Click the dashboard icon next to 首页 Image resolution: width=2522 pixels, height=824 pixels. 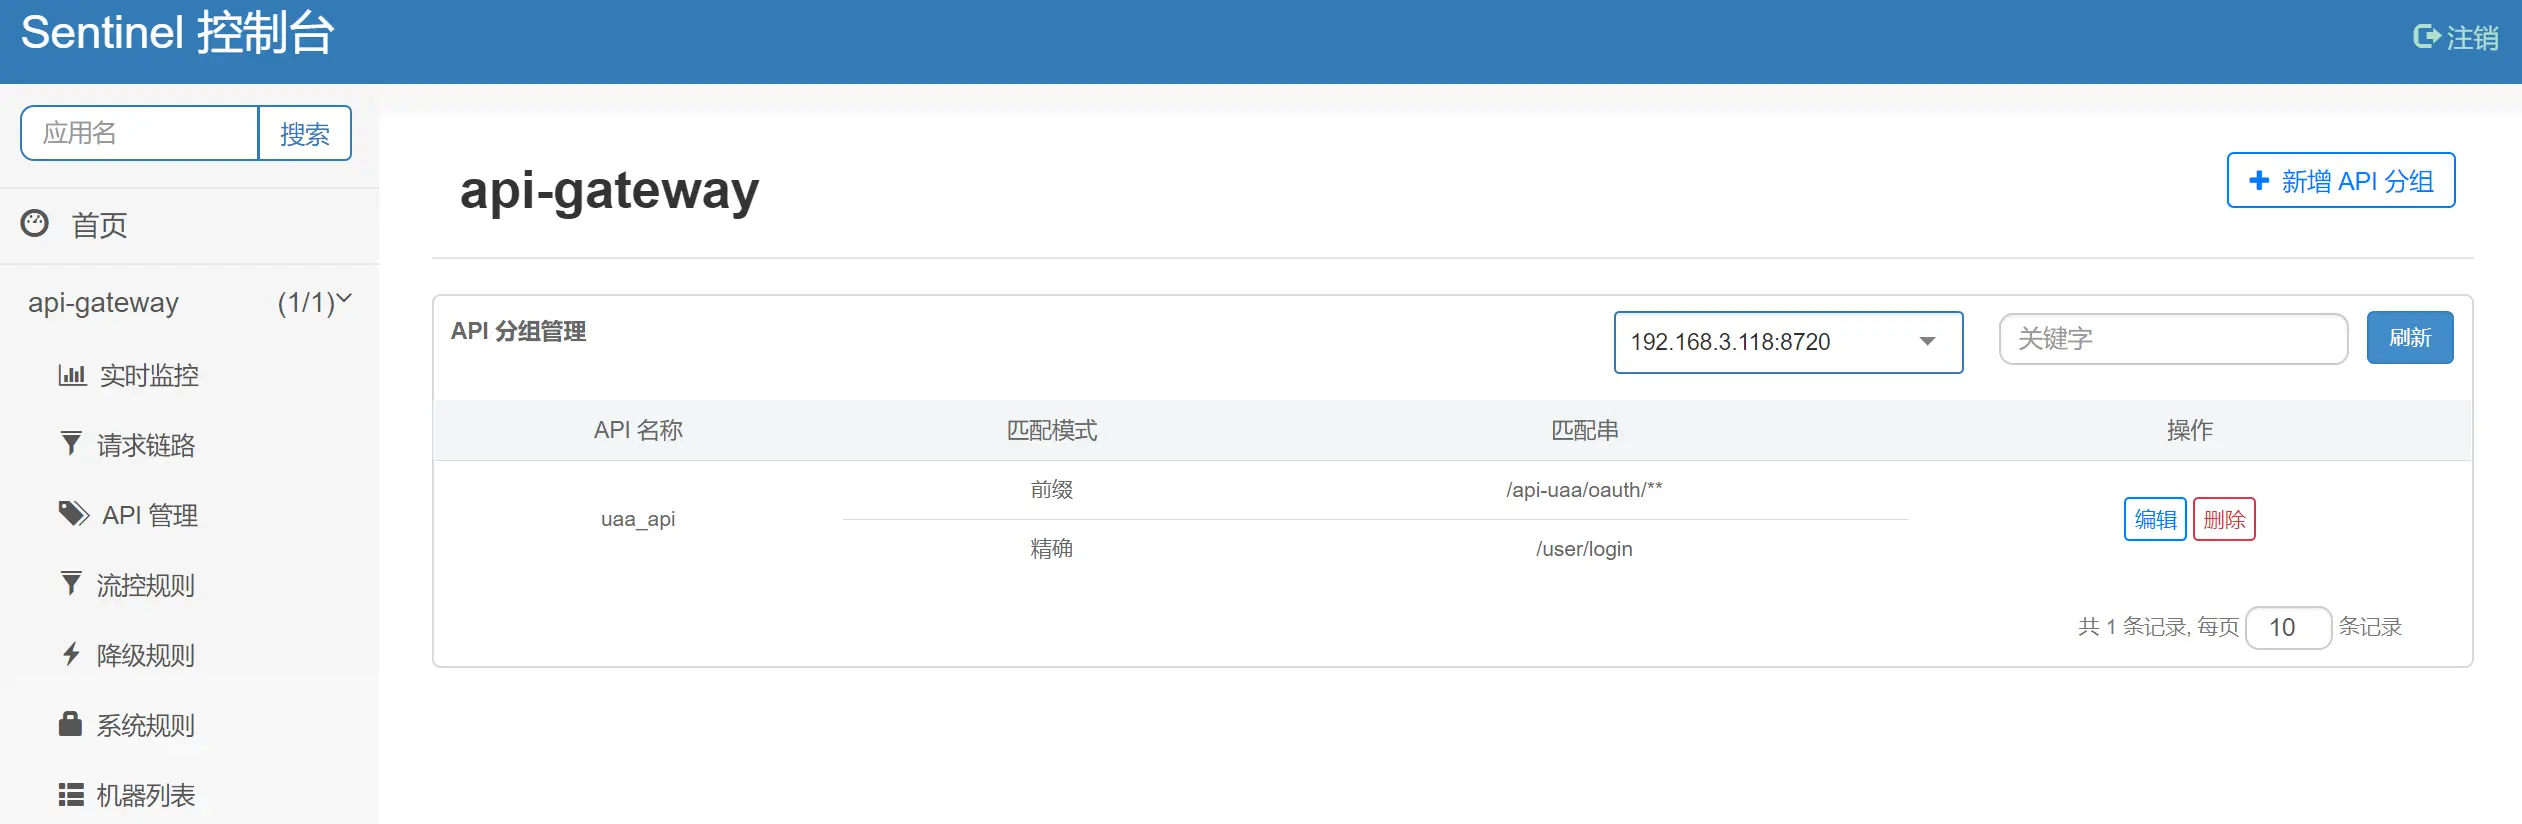(35, 223)
